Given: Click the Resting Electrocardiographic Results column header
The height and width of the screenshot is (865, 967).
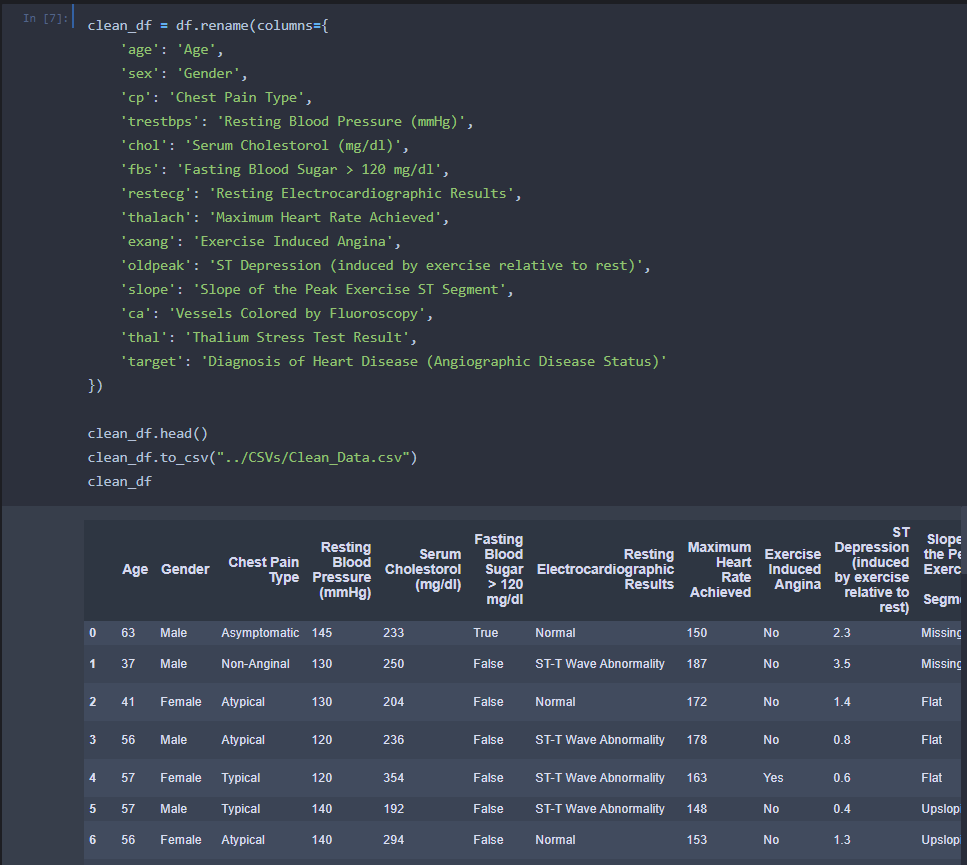Looking at the screenshot, I should tap(605, 570).
